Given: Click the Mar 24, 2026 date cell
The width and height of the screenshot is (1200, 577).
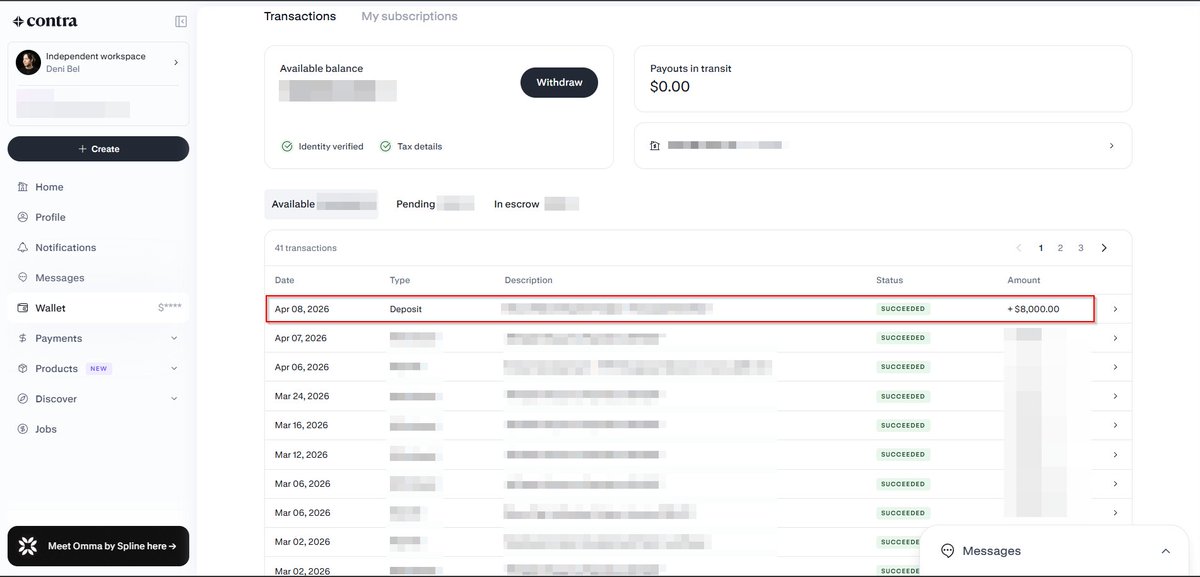Looking at the screenshot, I should point(302,396).
